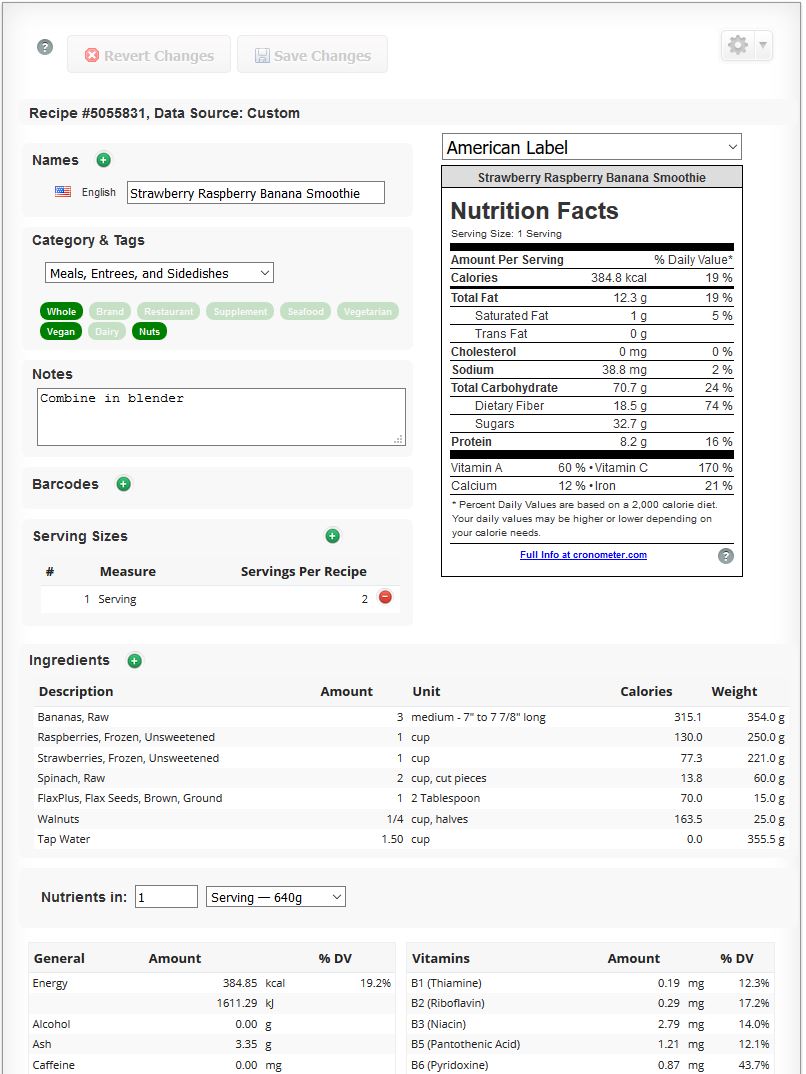This screenshot has height=1074, width=806.
Task: Click the Energy row in General nutrients
Action: pyautogui.click(x=212, y=983)
